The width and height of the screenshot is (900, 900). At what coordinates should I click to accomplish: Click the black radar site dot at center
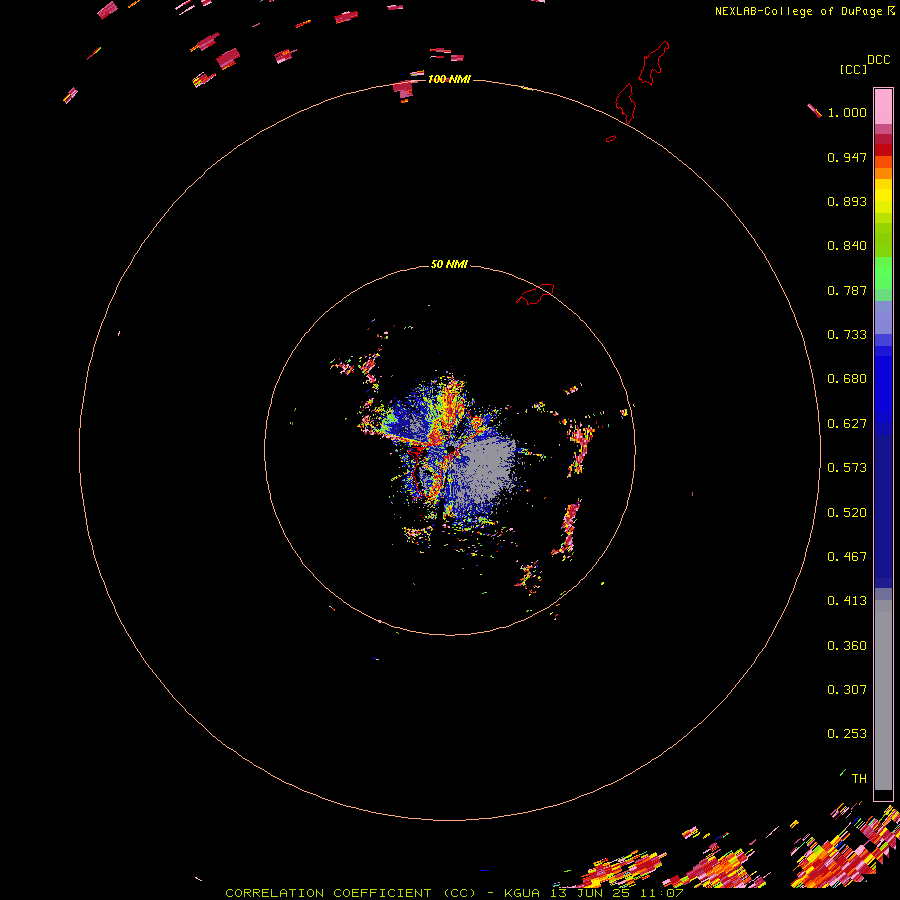click(x=451, y=449)
